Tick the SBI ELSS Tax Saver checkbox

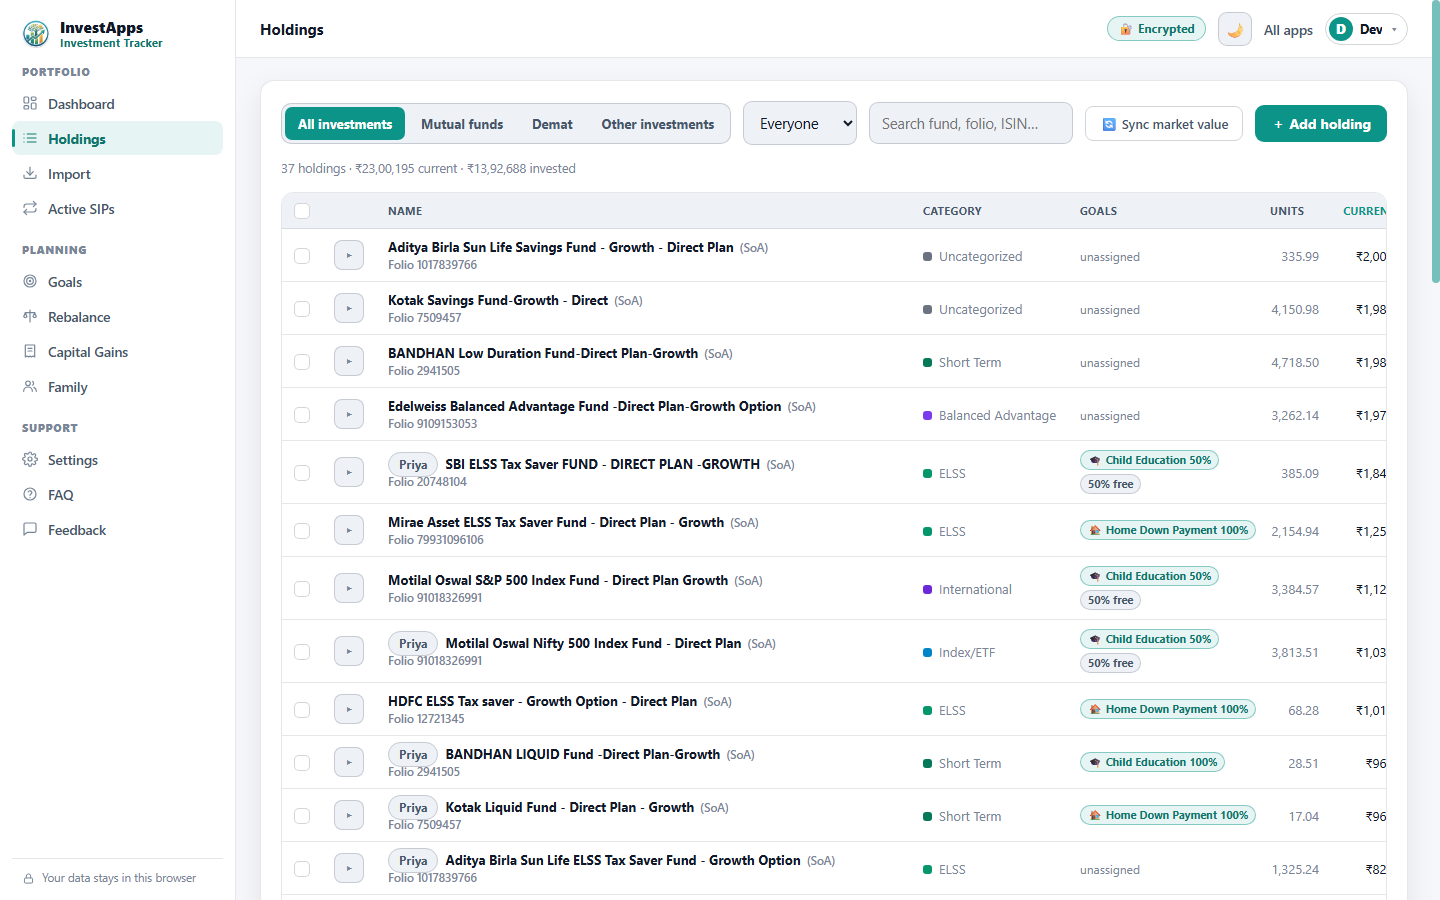tap(302, 473)
